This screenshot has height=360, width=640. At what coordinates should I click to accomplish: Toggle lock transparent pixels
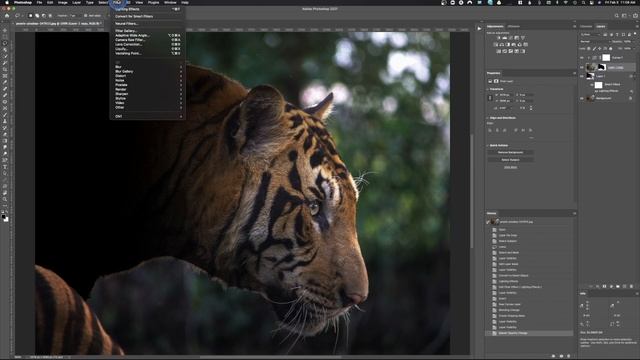[589, 49]
